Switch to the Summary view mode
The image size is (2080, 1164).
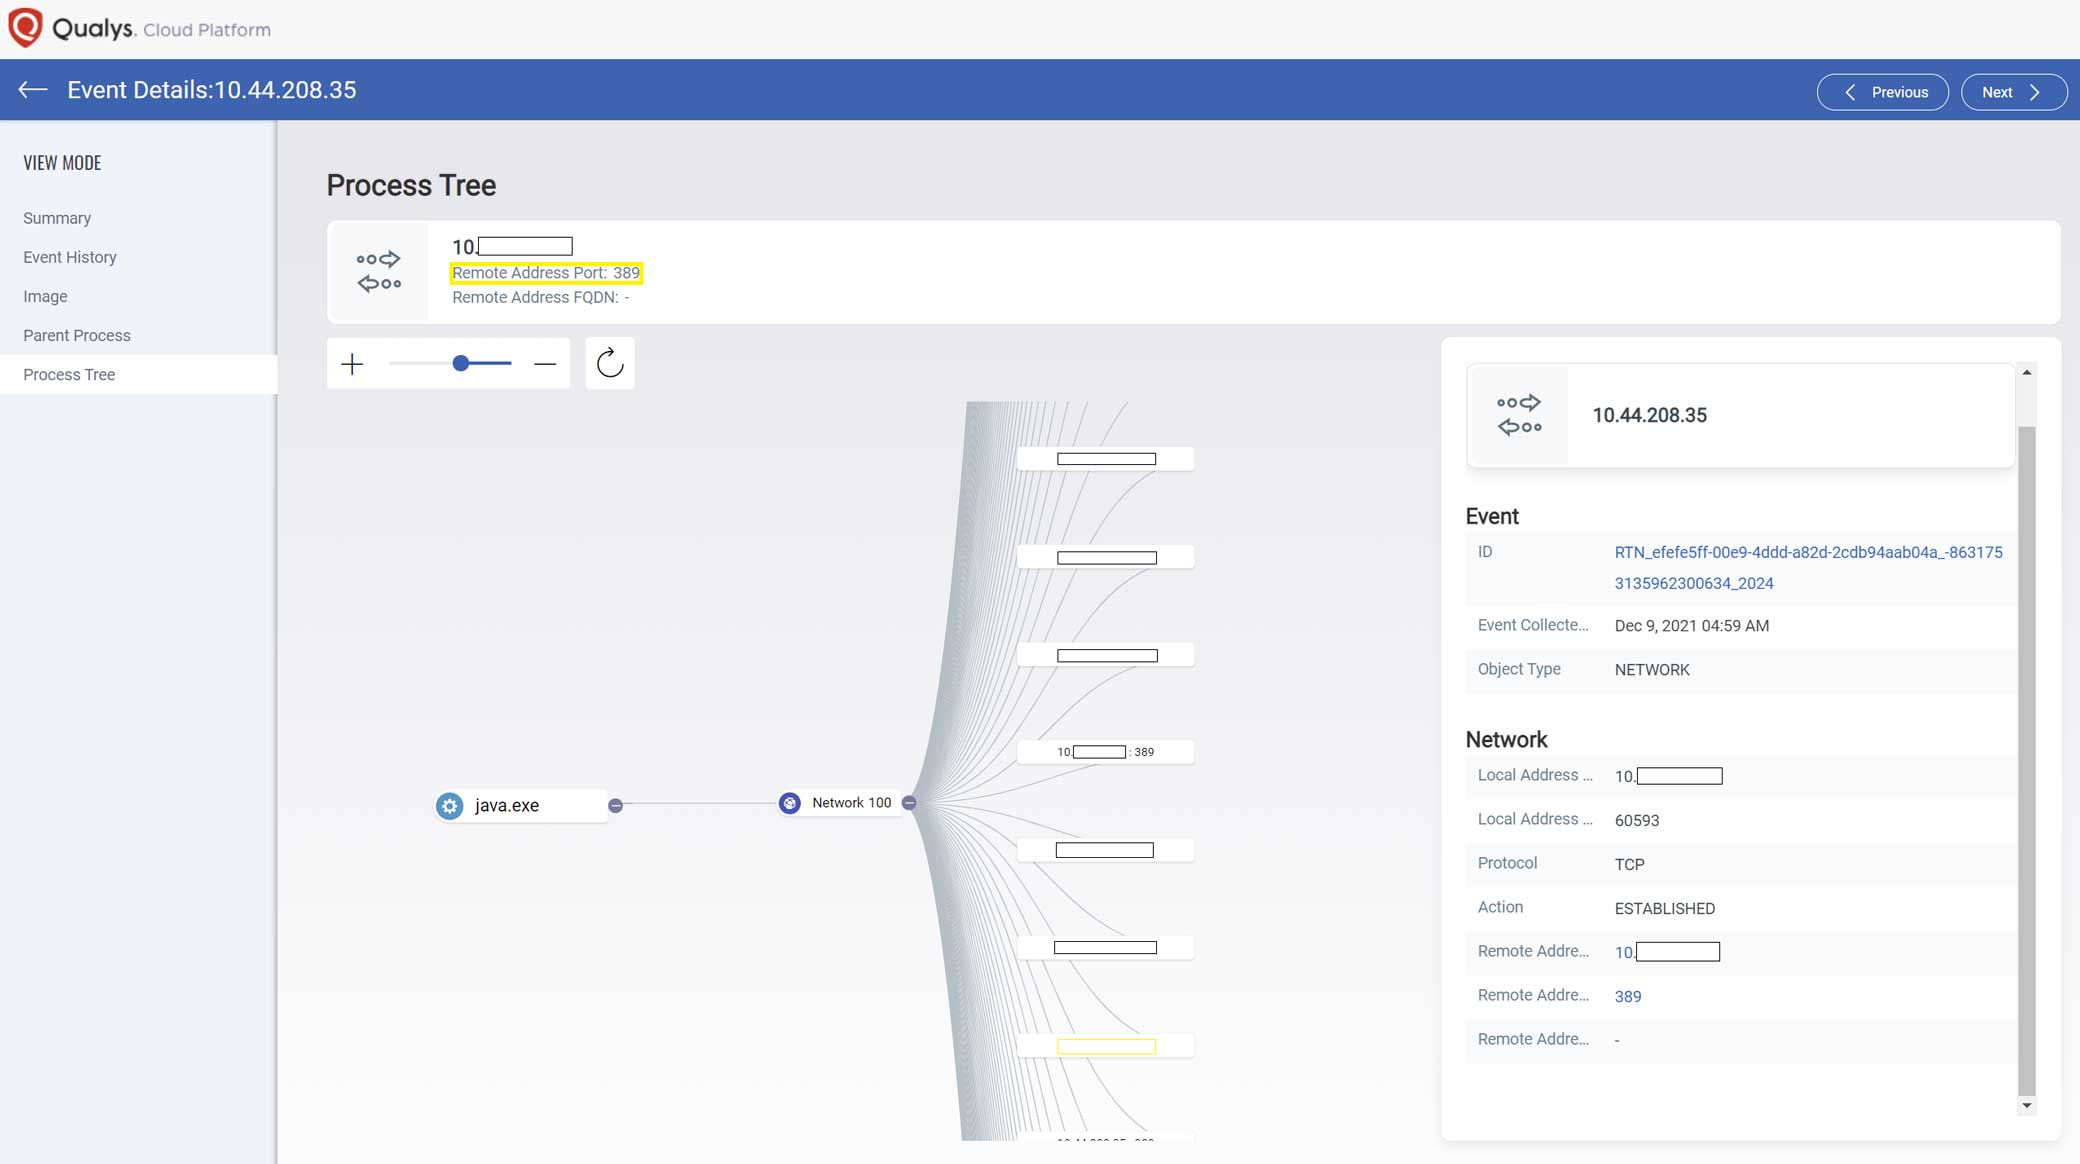click(x=57, y=218)
